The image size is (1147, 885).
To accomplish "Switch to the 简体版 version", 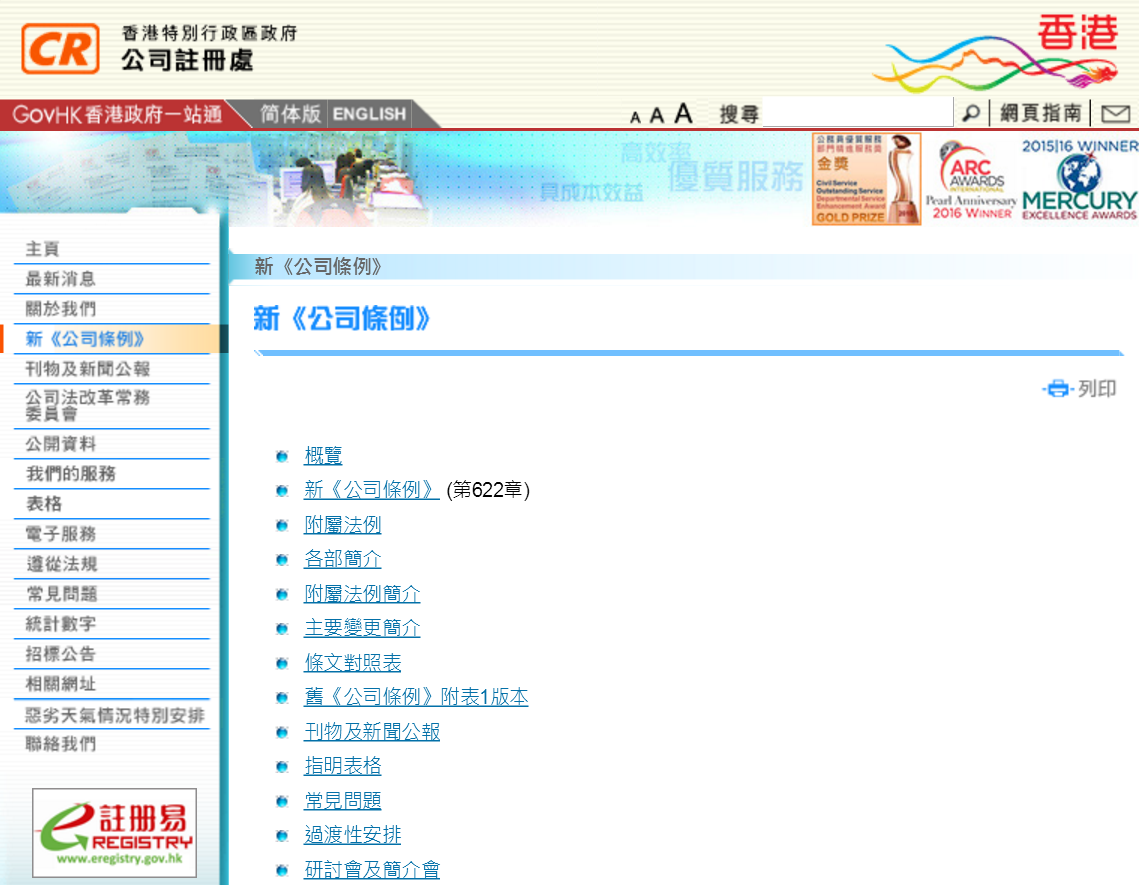I will [289, 113].
